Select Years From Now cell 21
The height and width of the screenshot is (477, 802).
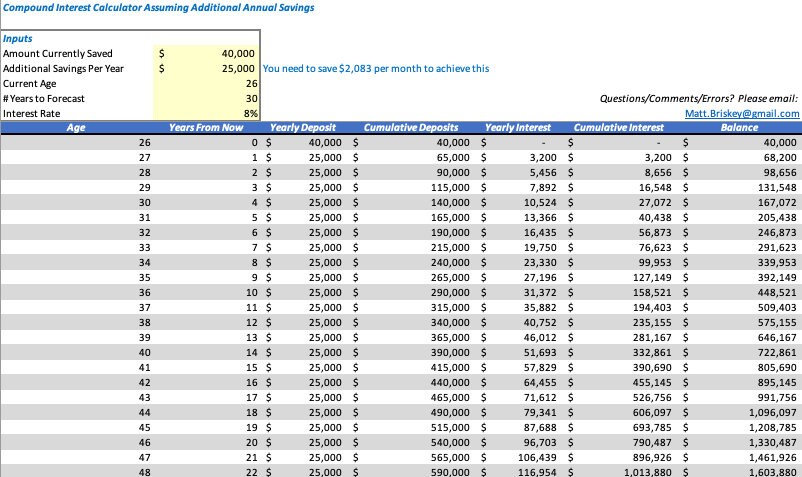click(x=252, y=458)
